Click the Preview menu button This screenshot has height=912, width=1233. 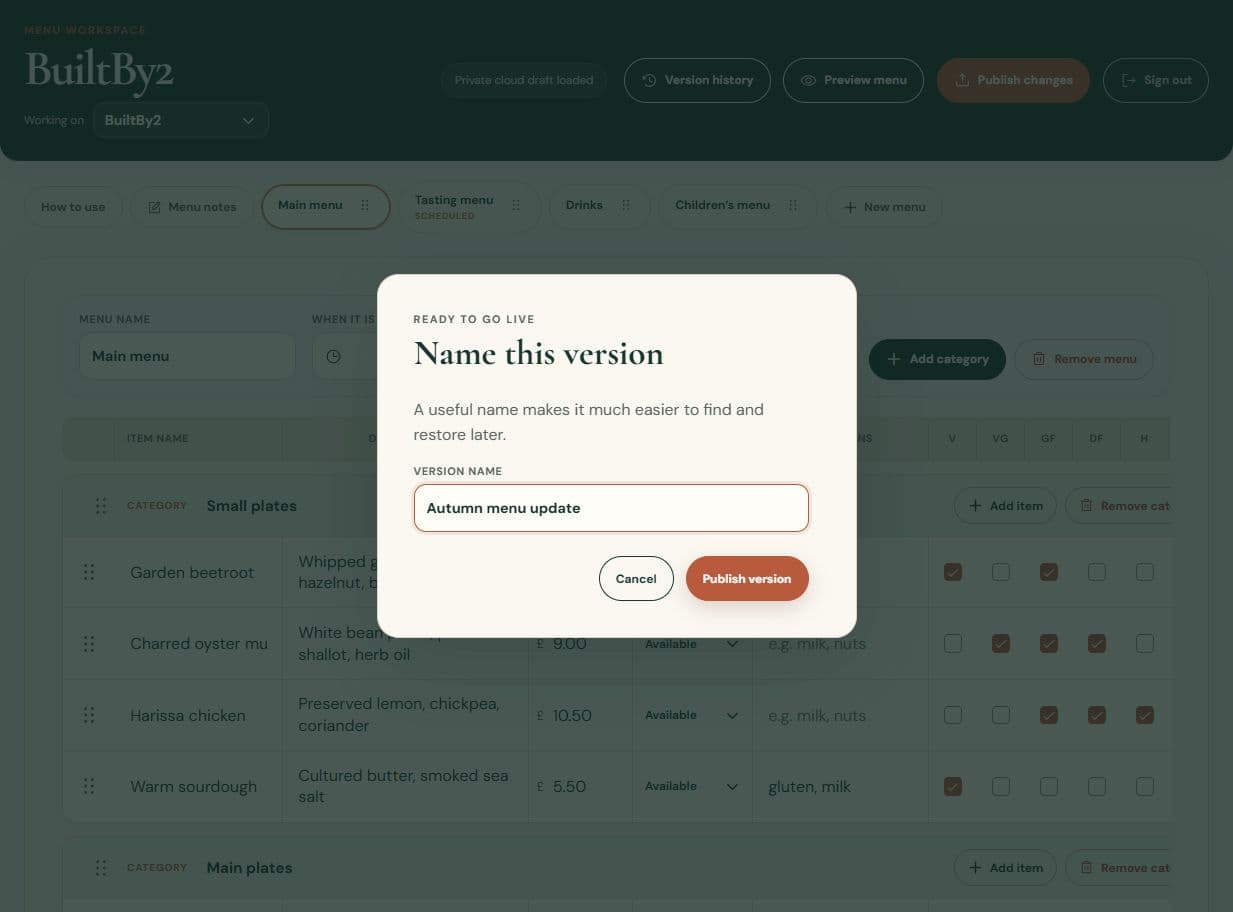click(x=853, y=80)
